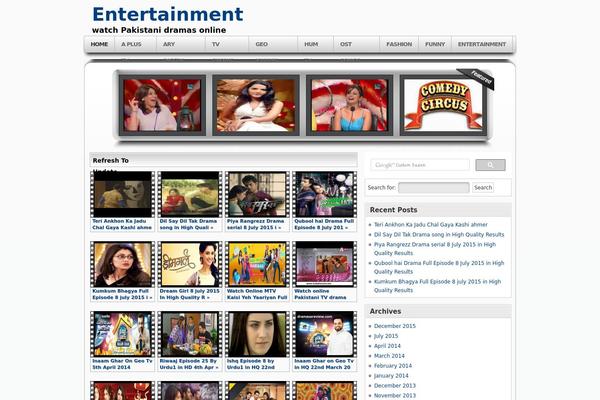Open the ENTERTAINMENT menu item
This screenshot has height=400, width=600.
click(x=482, y=44)
